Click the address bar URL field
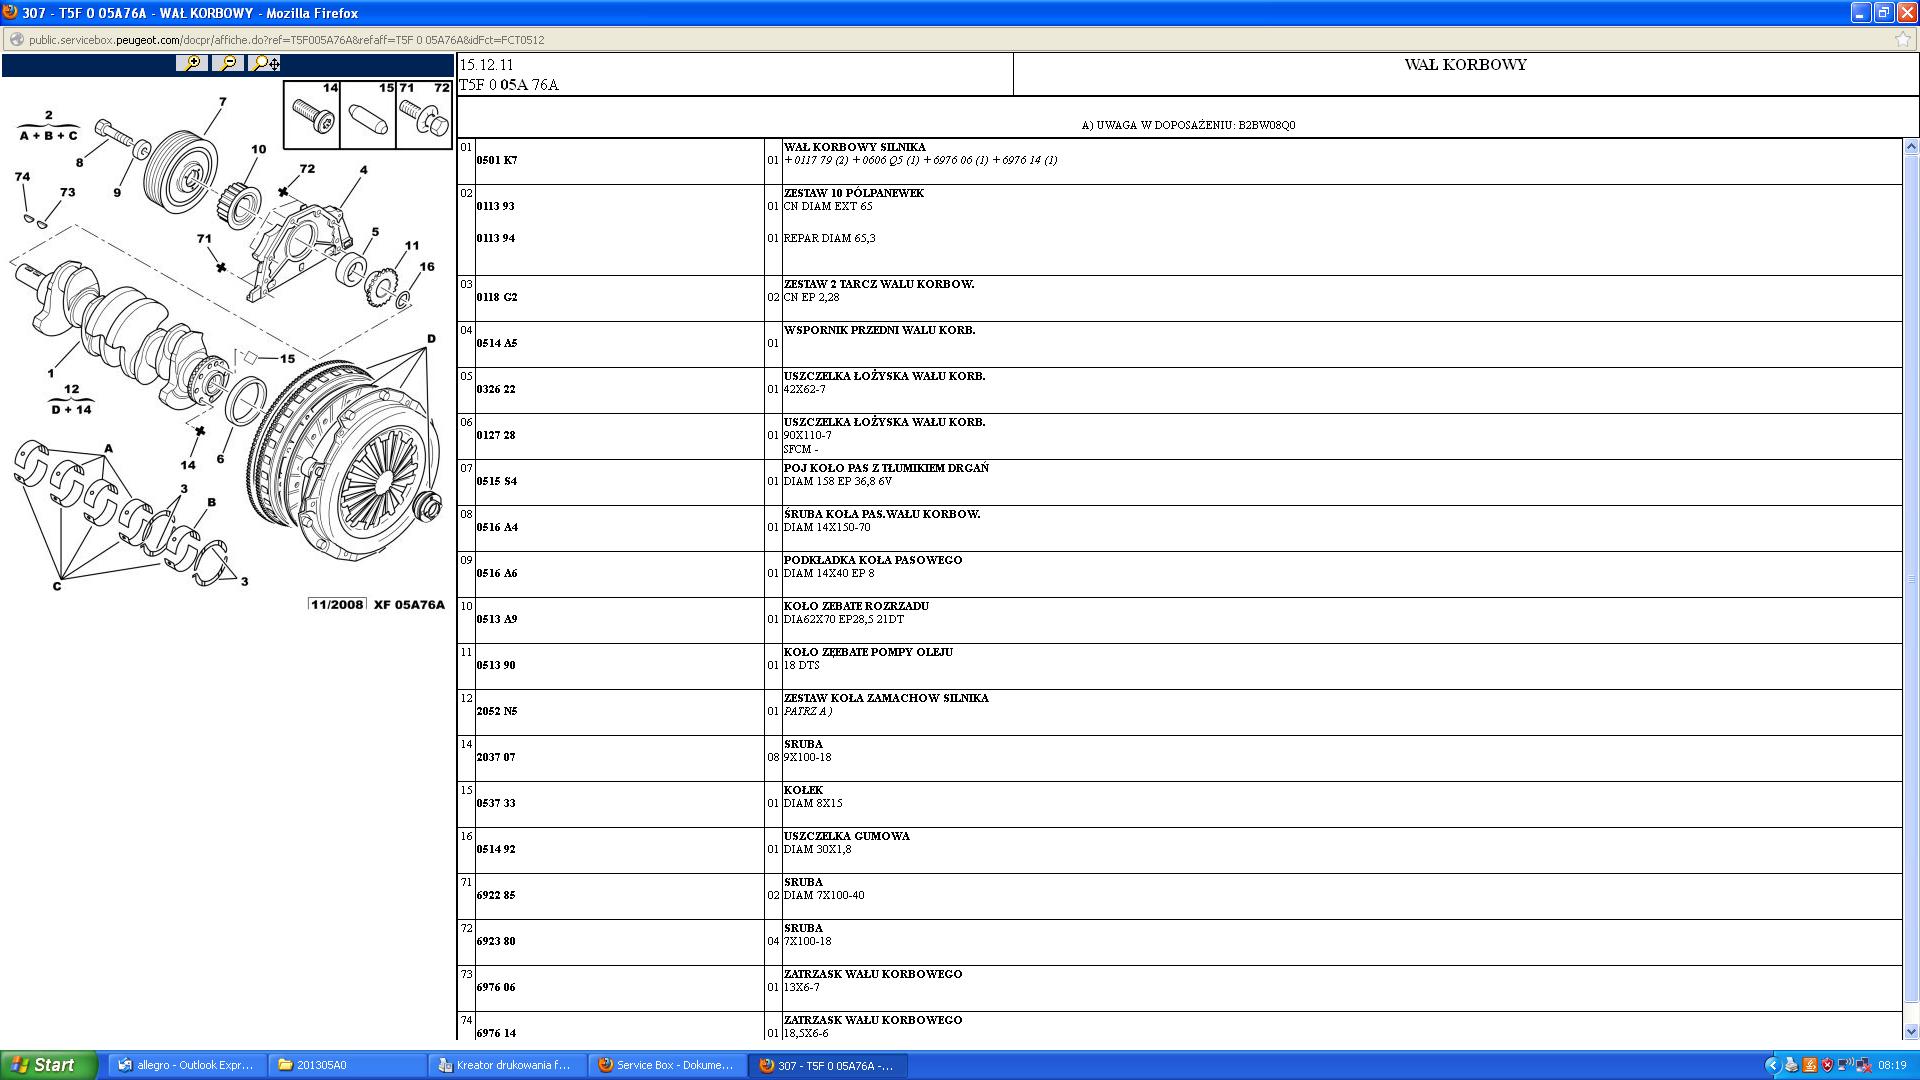Image resolution: width=1920 pixels, height=1080 pixels. coord(700,40)
